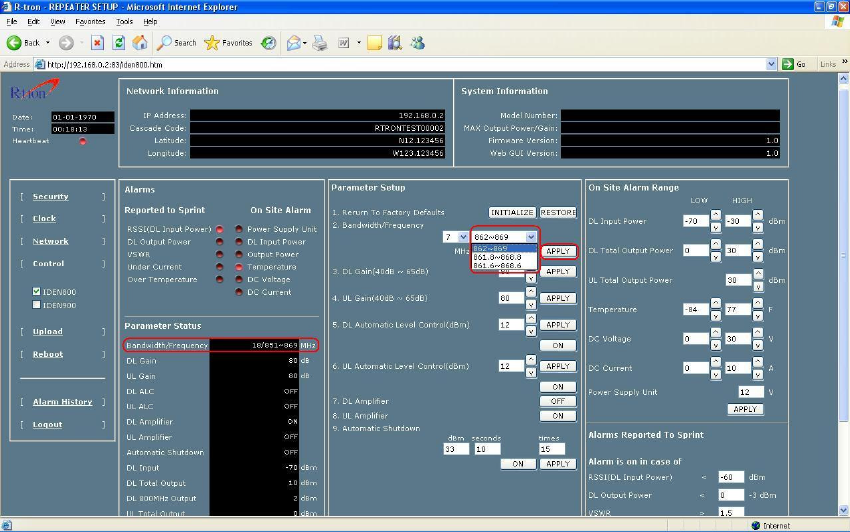850x532 pixels.
Task: Uncheck the IDEN800 checkbox
Action: tap(38, 293)
